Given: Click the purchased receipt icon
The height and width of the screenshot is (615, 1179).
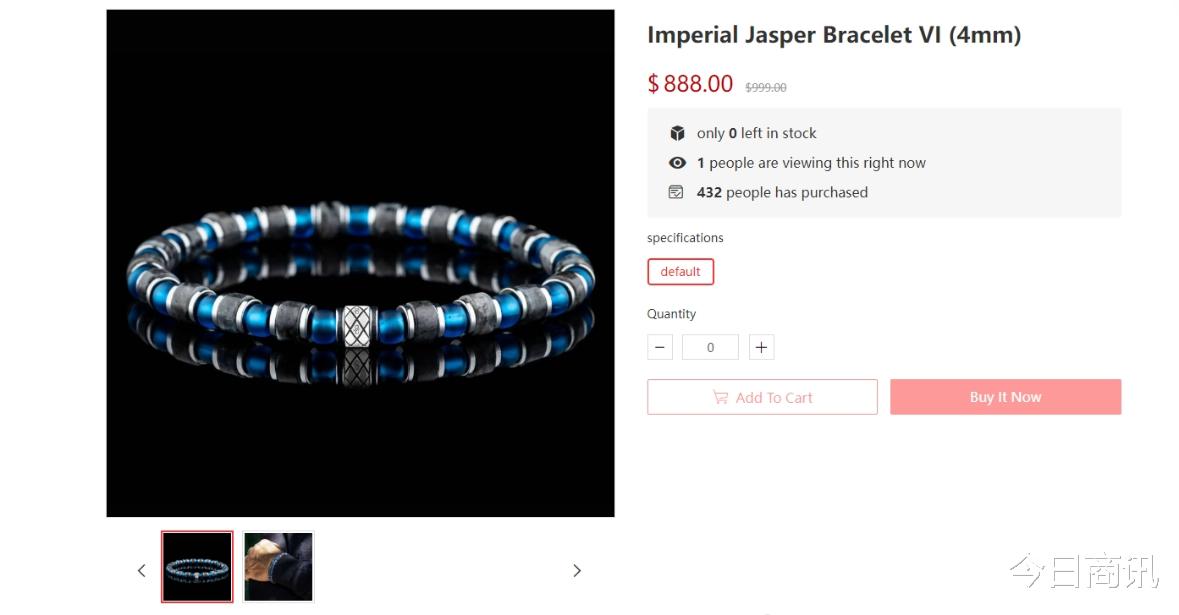Looking at the screenshot, I should (x=676, y=192).
